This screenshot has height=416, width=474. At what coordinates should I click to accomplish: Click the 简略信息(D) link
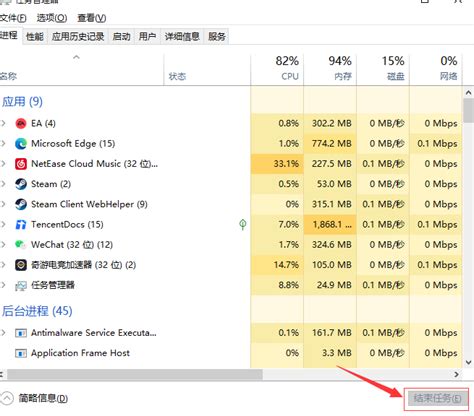coord(43,398)
